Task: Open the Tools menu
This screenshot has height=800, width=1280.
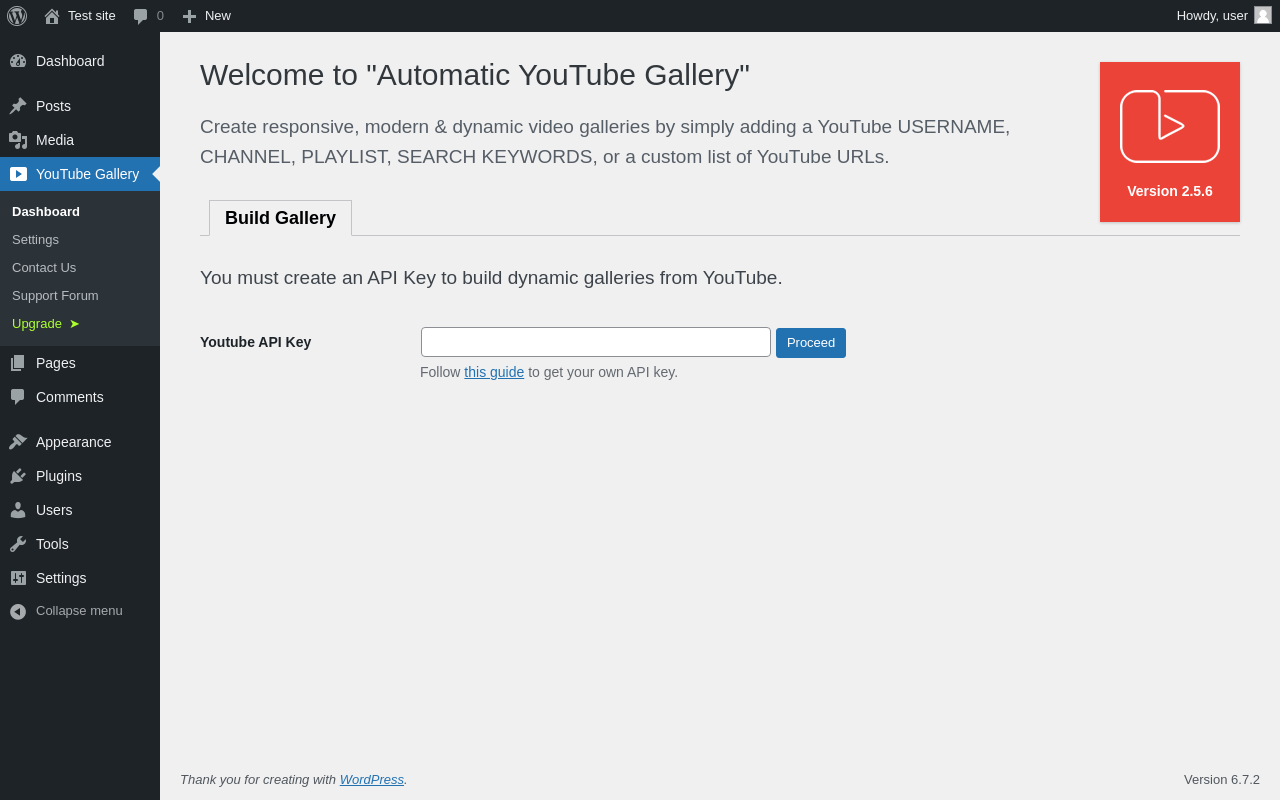Action: pos(80,544)
